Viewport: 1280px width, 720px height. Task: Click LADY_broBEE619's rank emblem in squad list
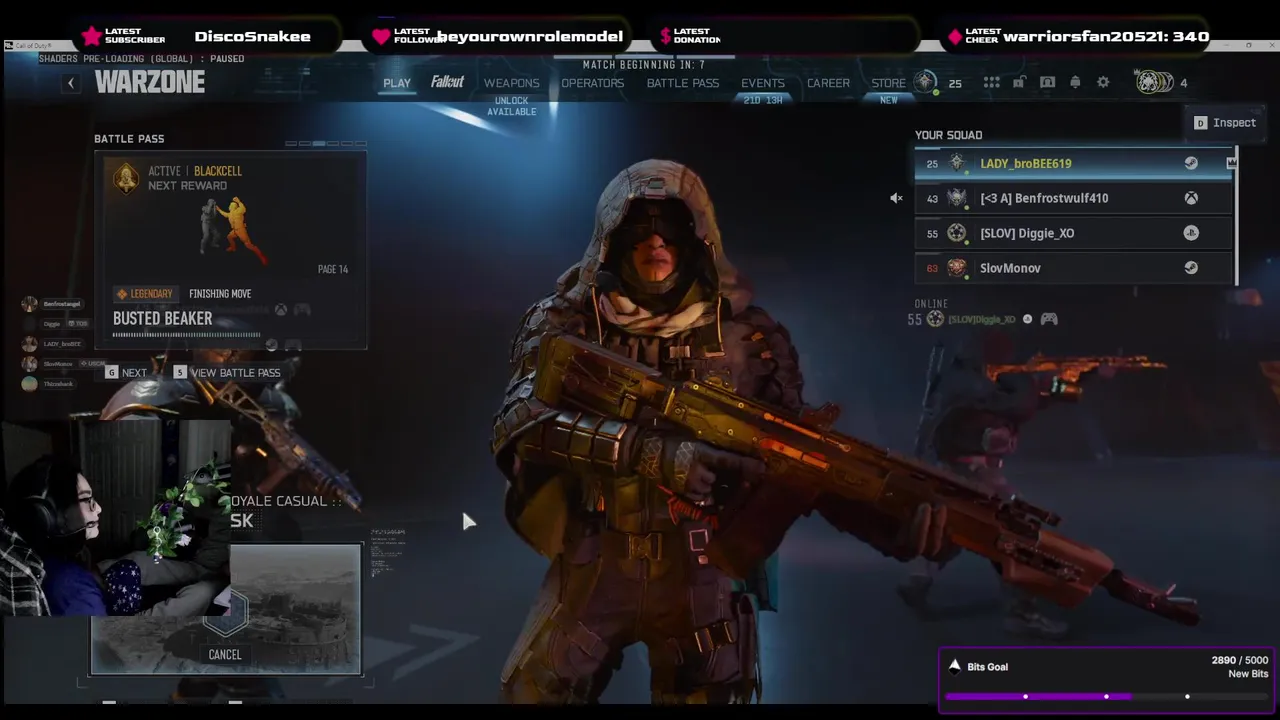[957, 163]
